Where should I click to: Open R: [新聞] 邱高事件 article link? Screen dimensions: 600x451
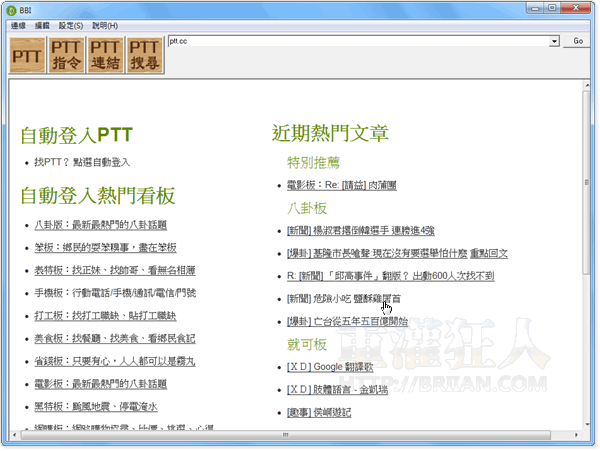(x=391, y=276)
